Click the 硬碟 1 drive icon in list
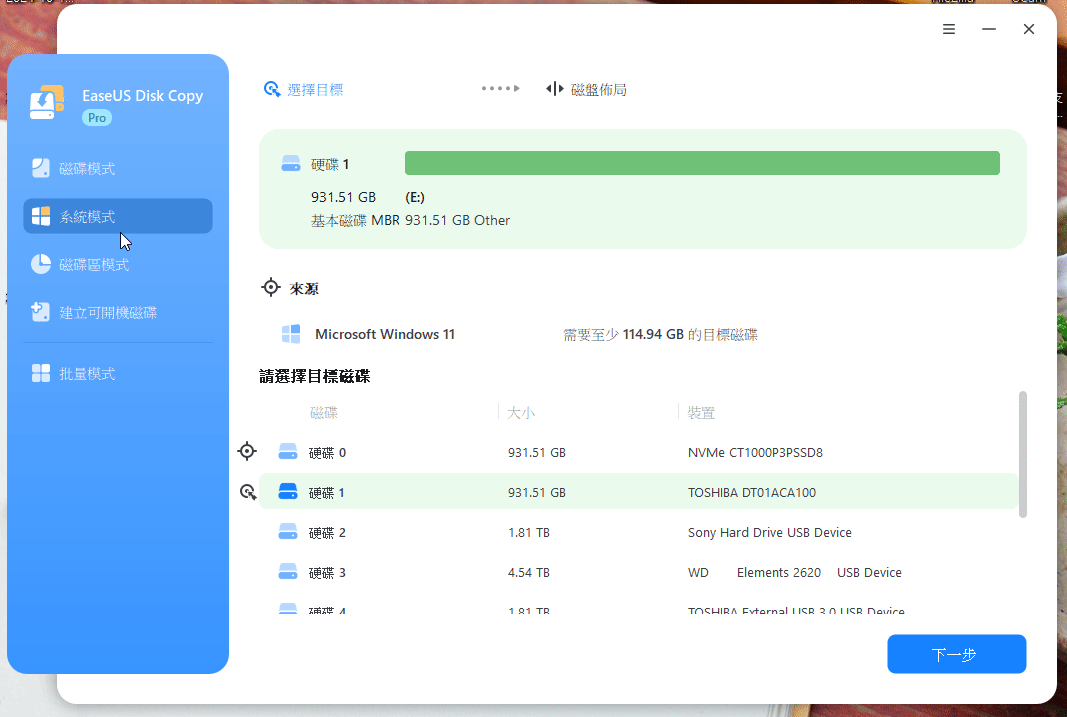 288,491
